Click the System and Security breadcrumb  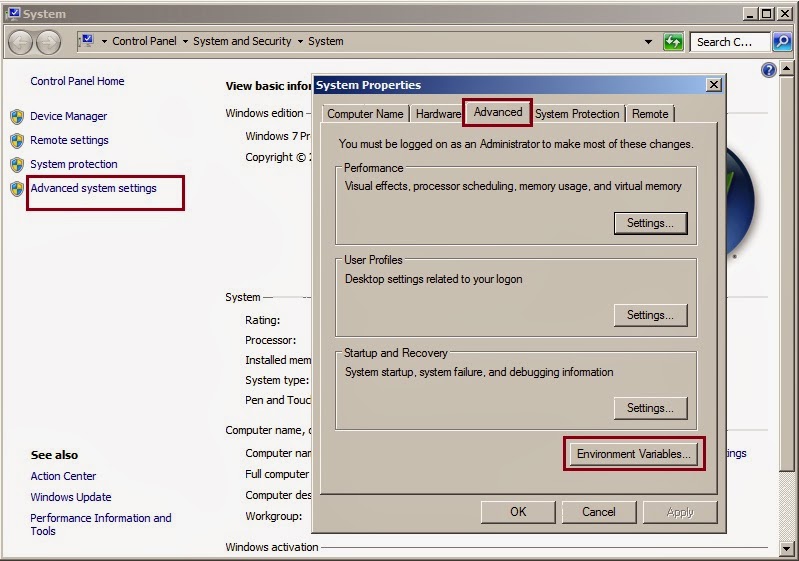[x=242, y=41]
